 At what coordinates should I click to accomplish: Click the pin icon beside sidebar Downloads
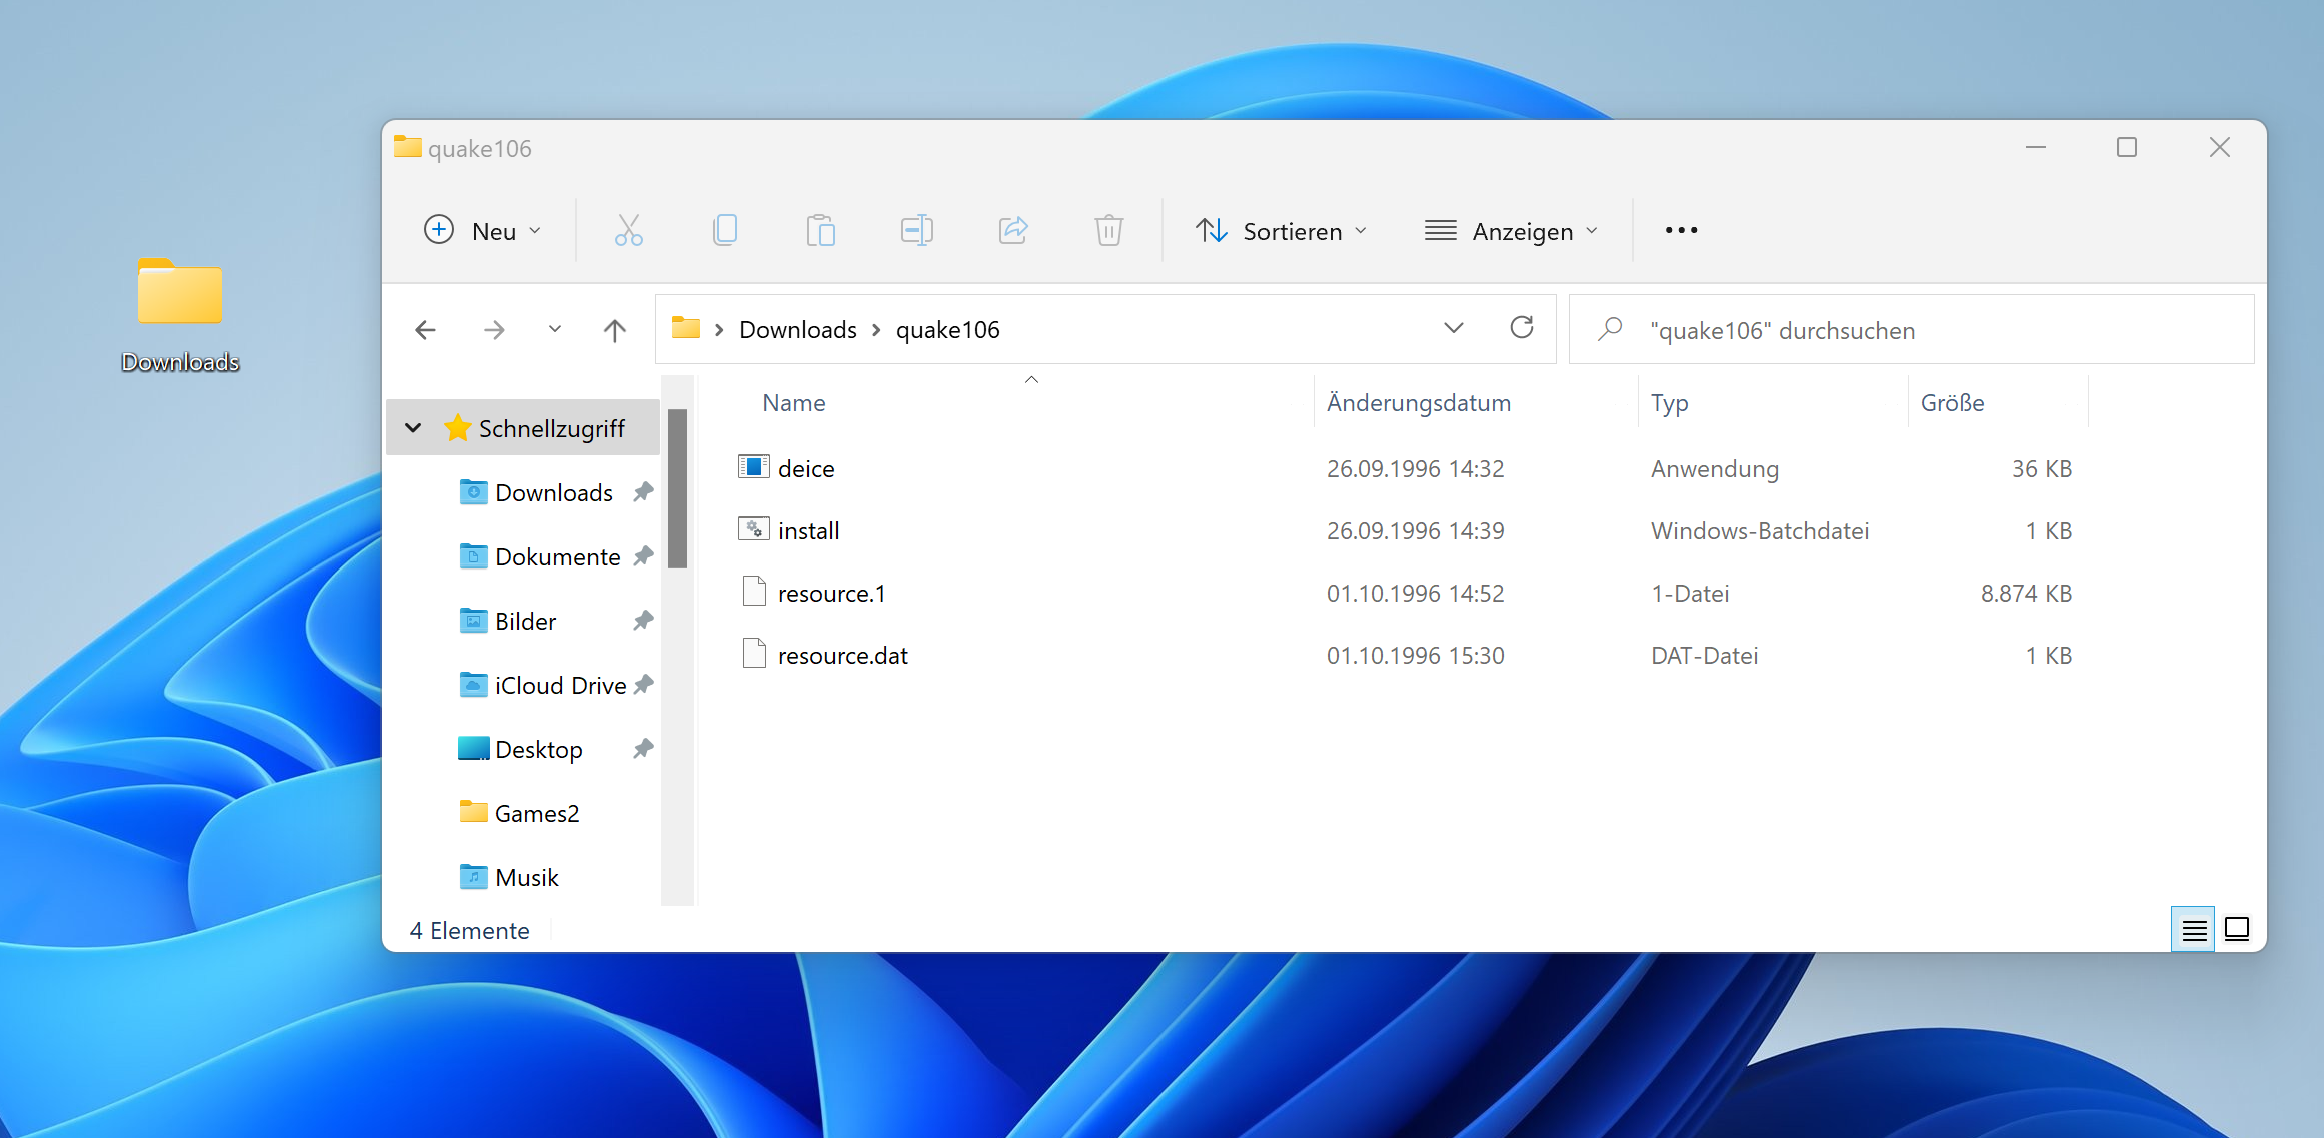coord(643,492)
